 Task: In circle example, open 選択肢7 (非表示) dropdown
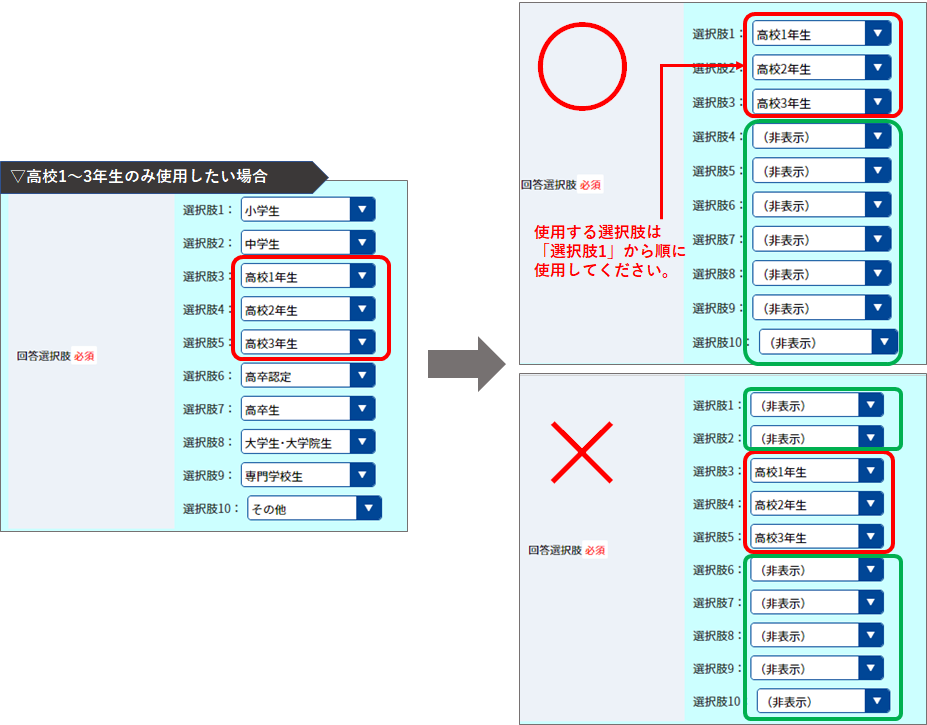point(822,239)
